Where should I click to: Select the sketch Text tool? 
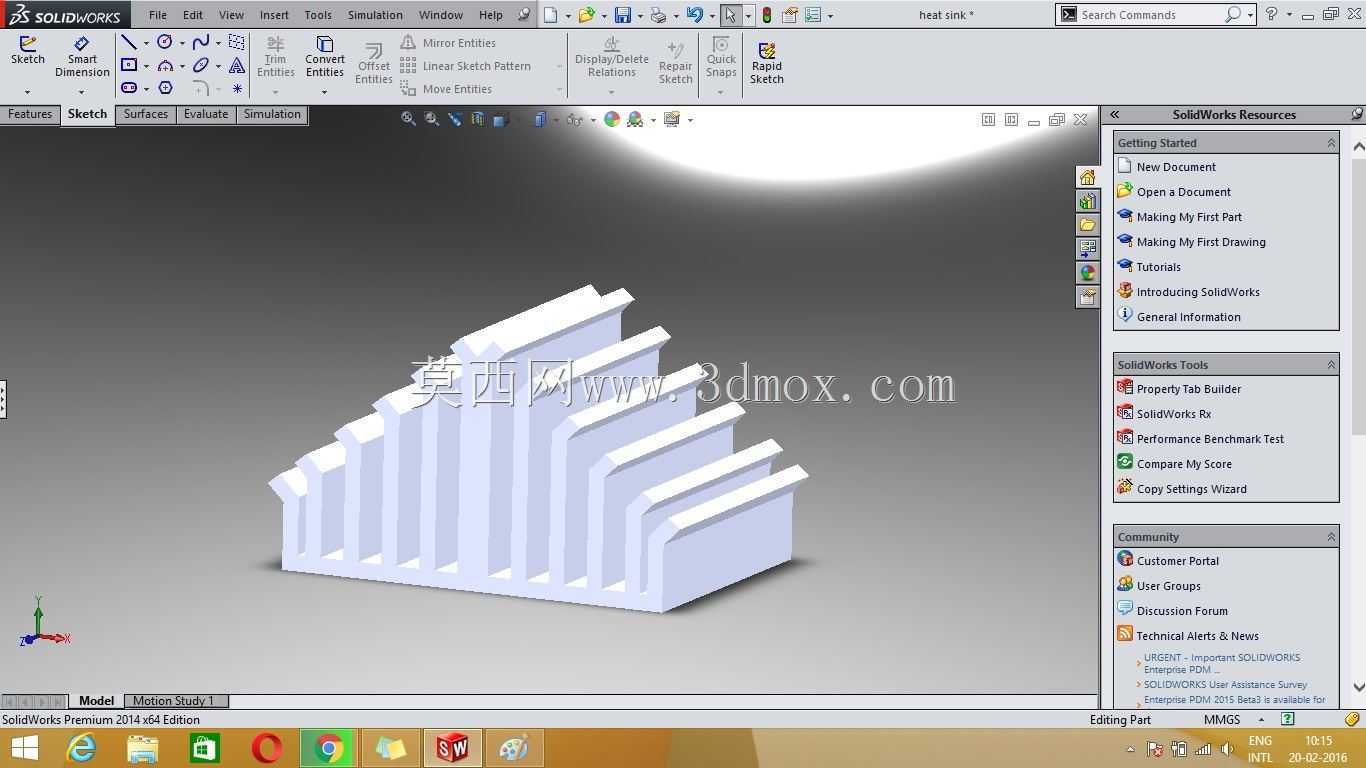pyautogui.click(x=237, y=65)
